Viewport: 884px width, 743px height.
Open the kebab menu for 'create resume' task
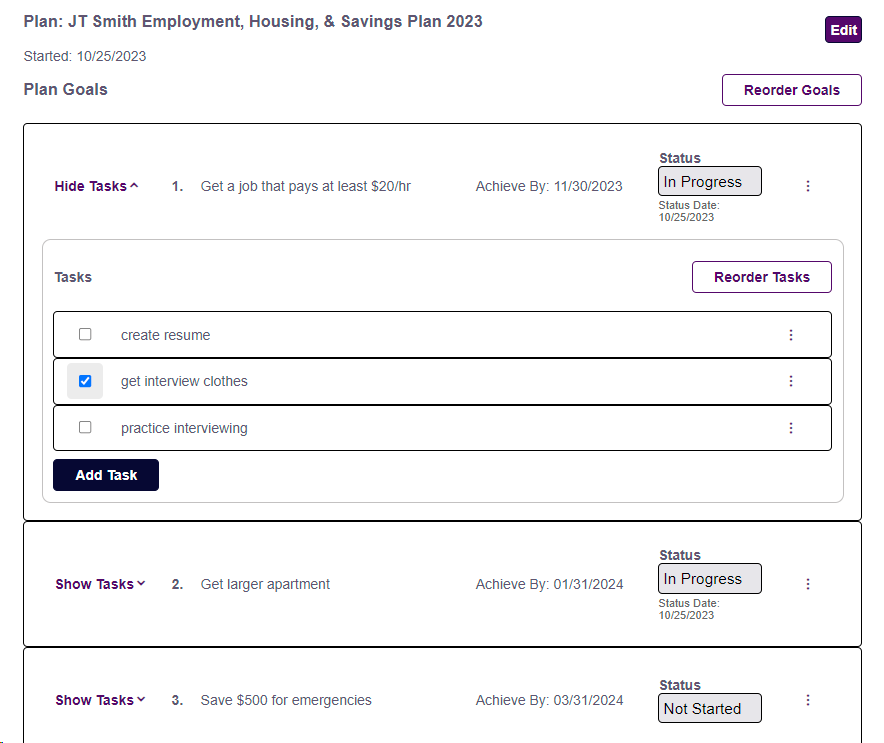point(791,335)
